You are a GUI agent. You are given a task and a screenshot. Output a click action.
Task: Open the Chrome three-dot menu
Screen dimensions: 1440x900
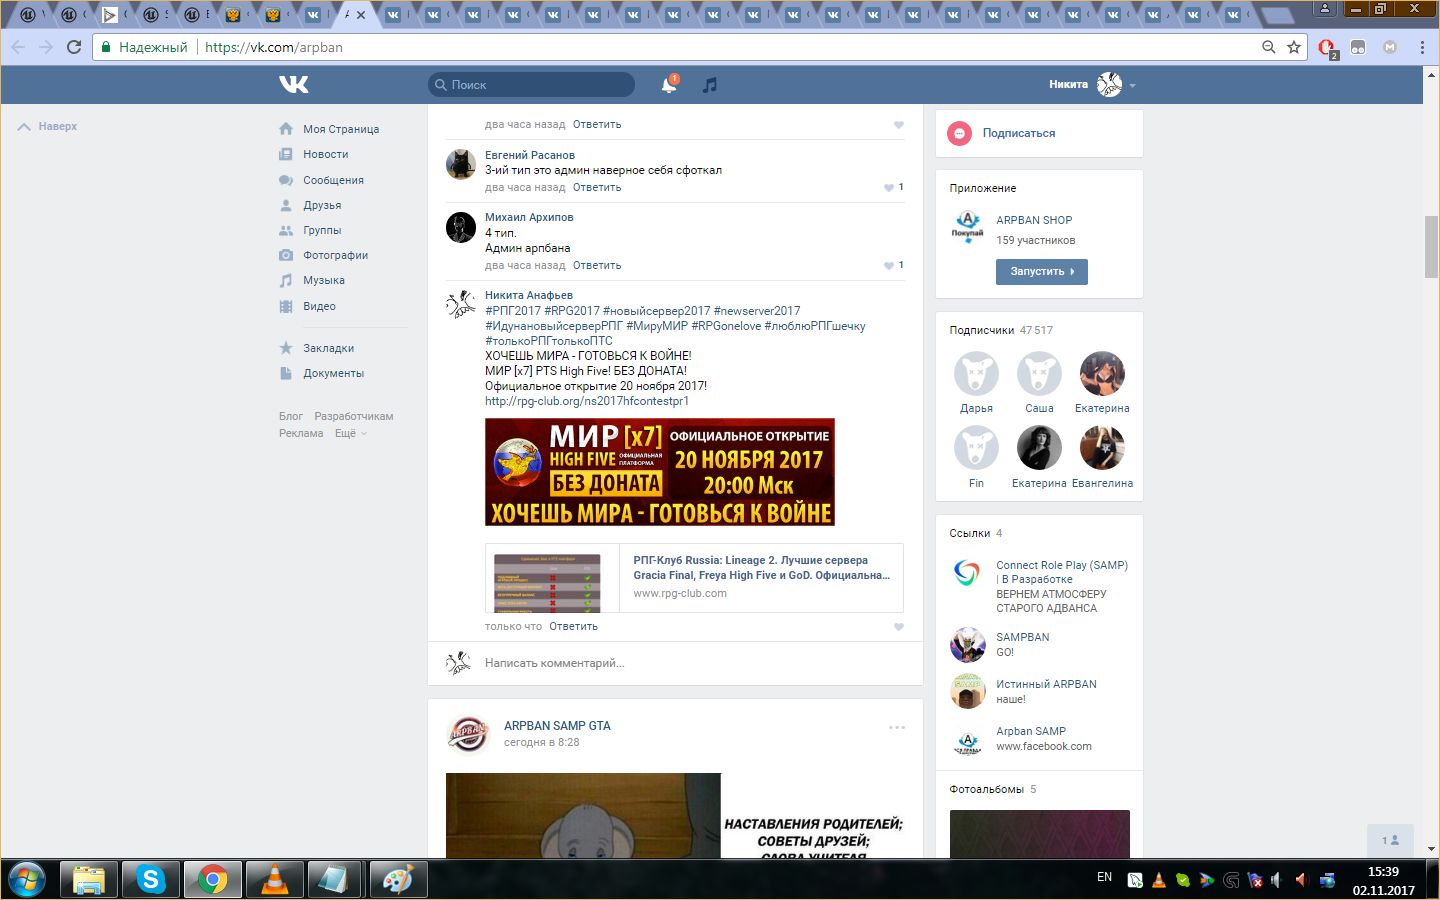point(1422,47)
